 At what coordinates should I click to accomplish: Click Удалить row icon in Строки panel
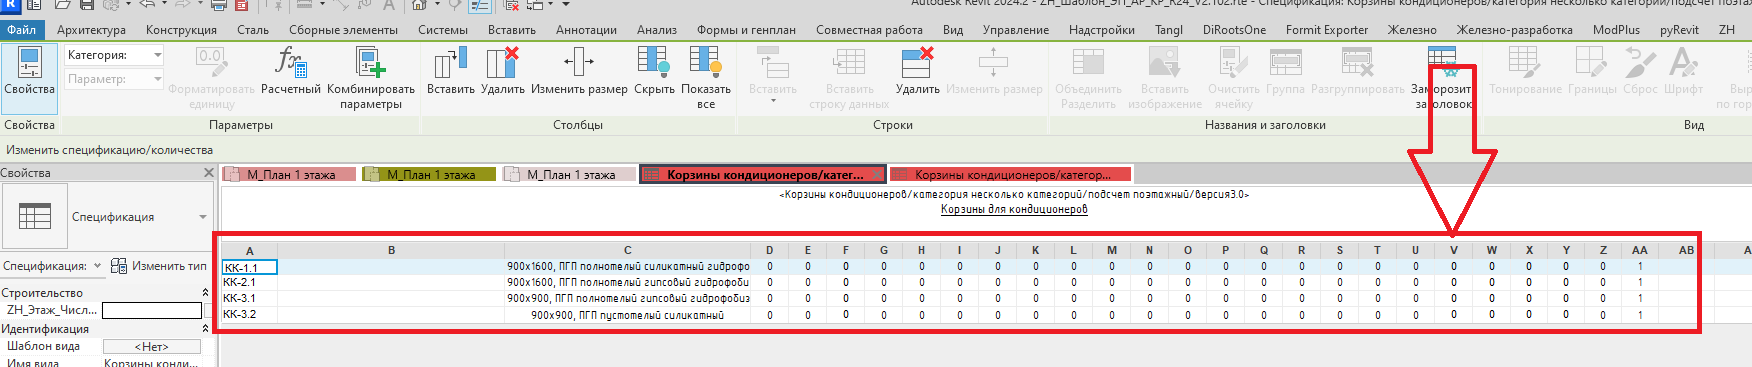917,63
